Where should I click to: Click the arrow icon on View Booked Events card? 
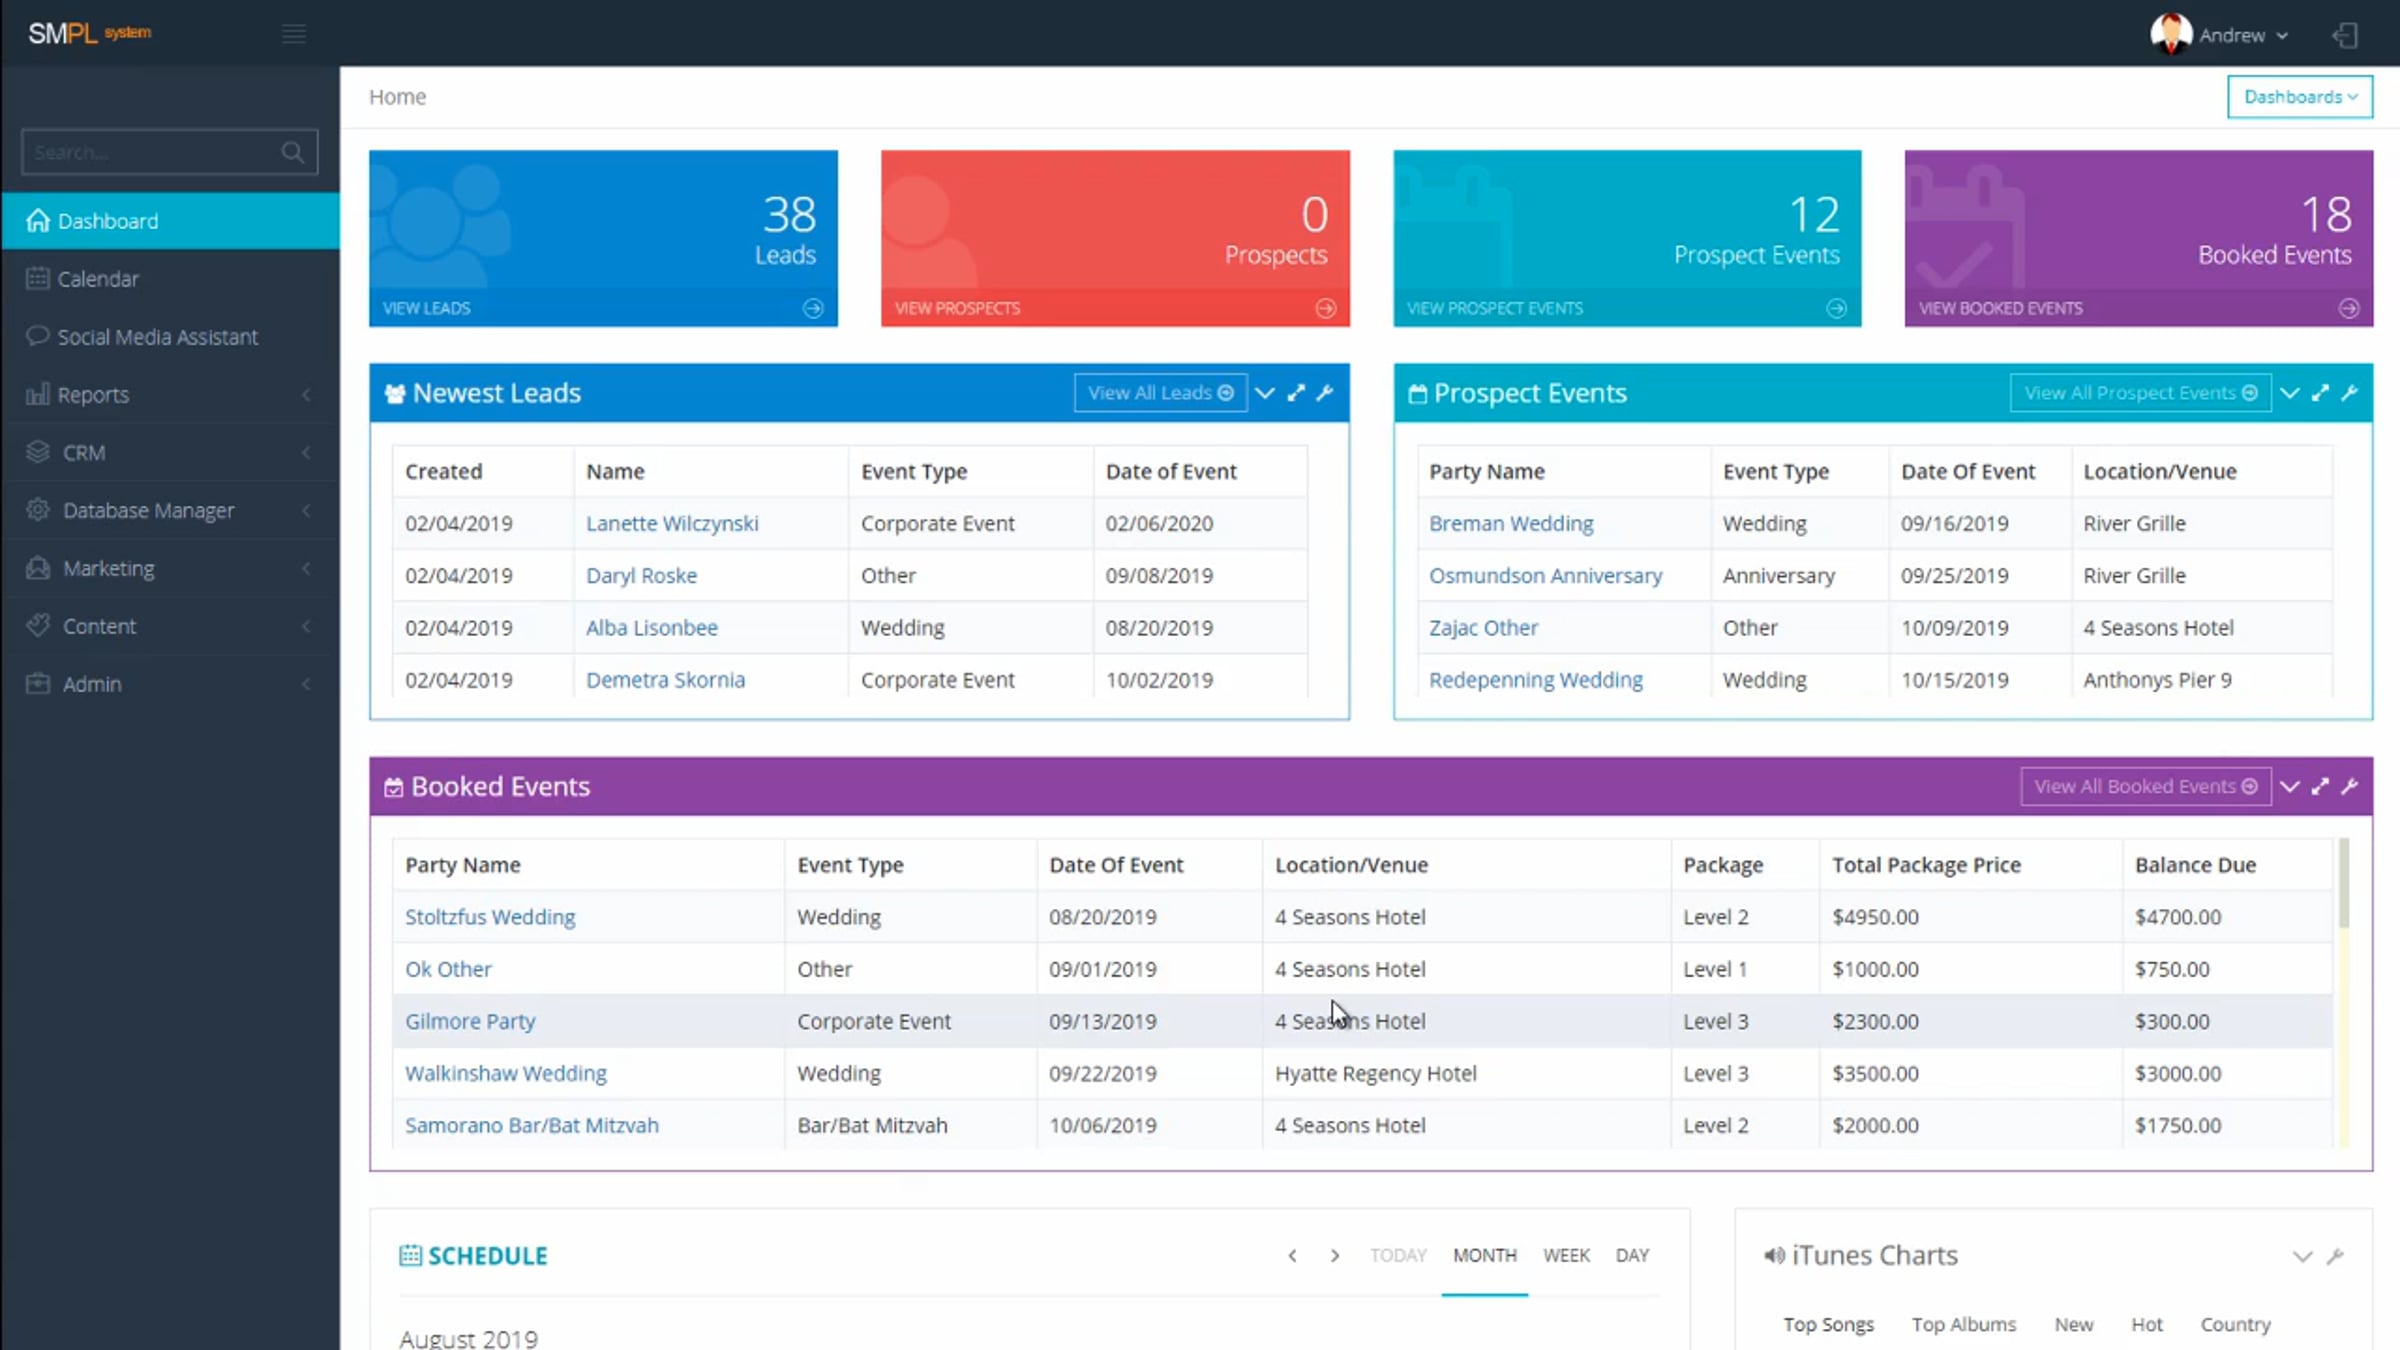[2349, 308]
